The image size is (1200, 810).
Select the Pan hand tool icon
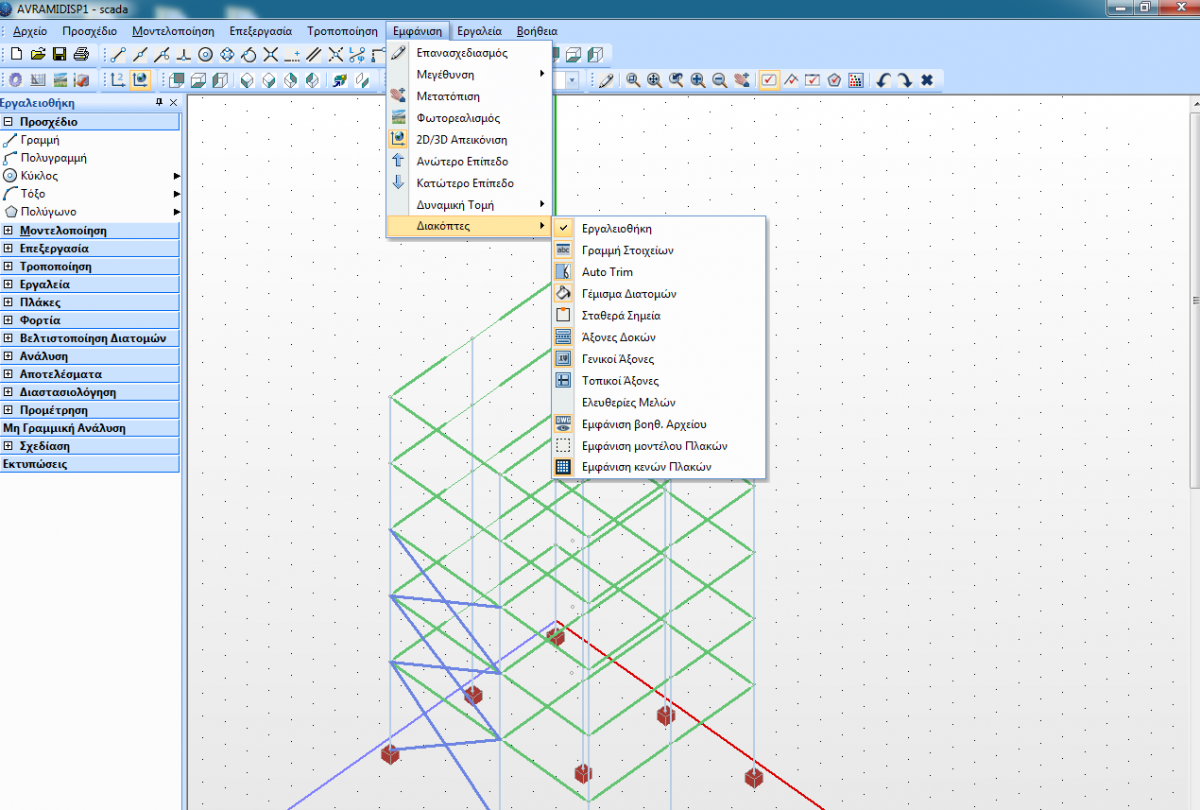click(741, 80)
